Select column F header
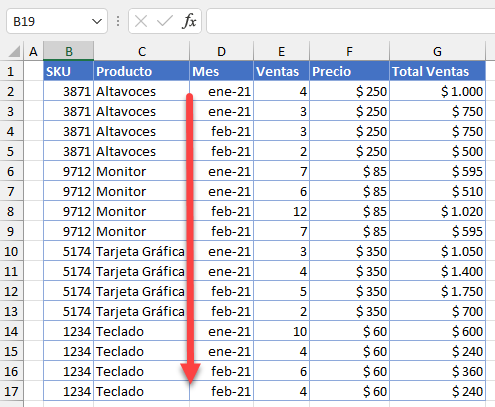495x407 pixels. [349, 51]
